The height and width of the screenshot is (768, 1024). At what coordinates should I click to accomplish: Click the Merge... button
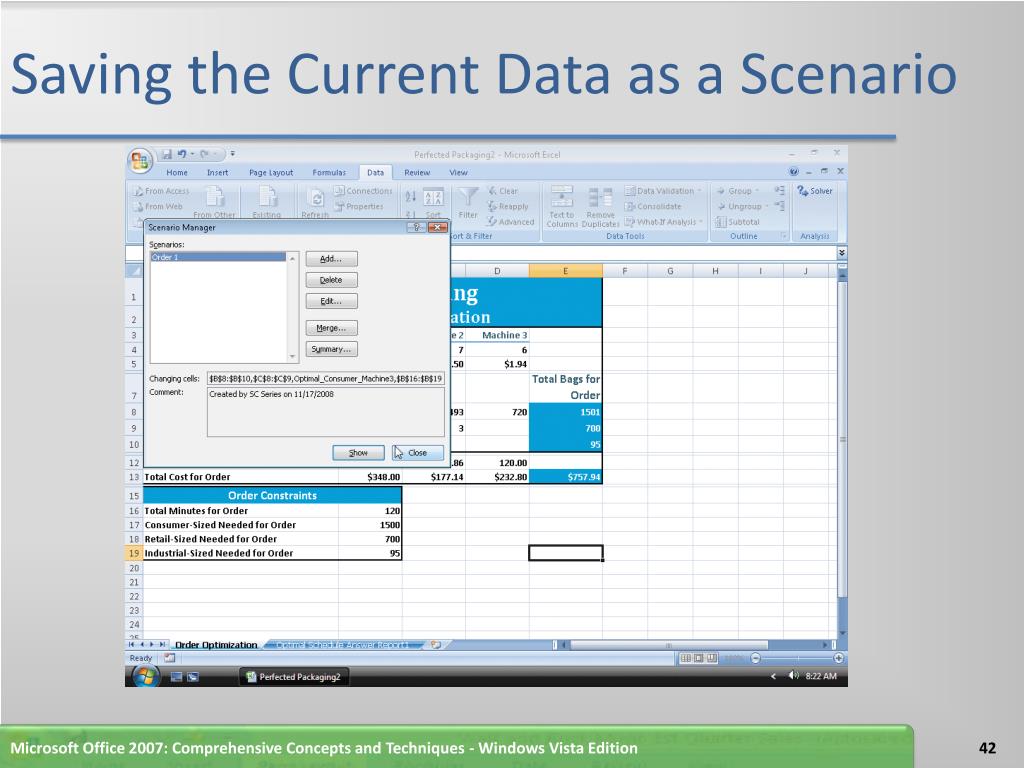click(x=331, y=328)
